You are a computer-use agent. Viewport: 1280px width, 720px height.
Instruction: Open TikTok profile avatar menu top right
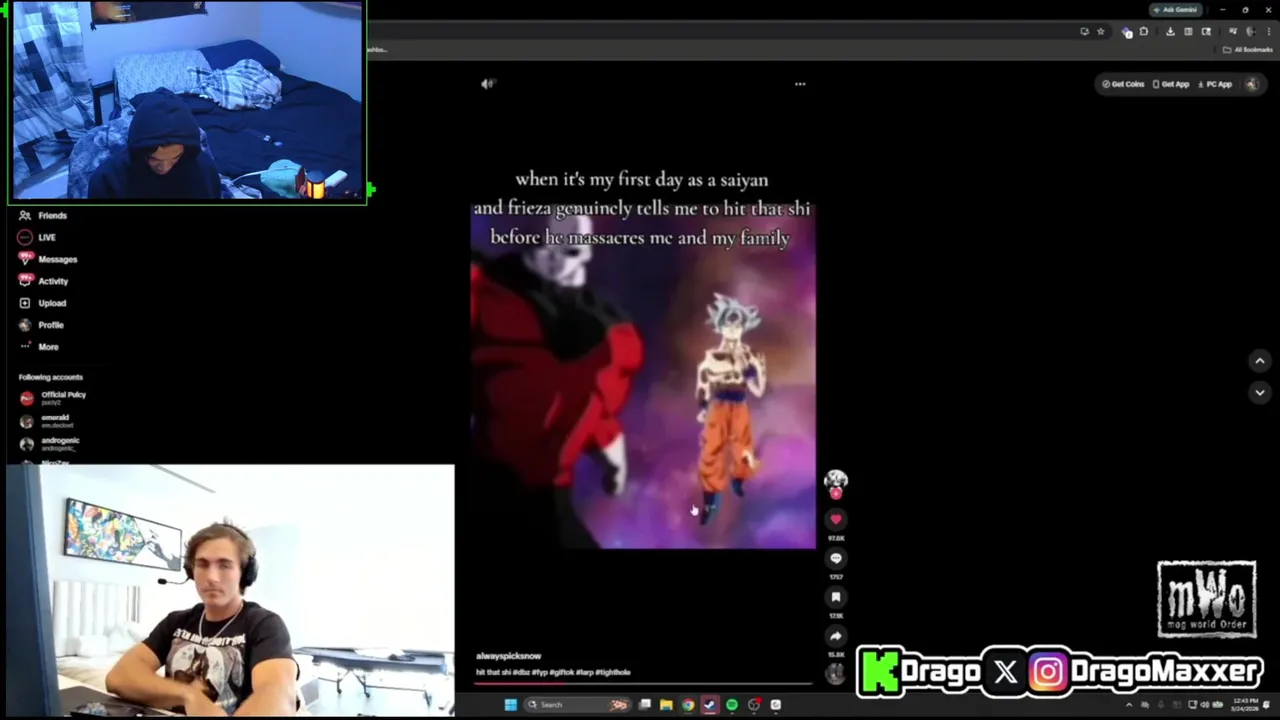(x=1251, y=84)
